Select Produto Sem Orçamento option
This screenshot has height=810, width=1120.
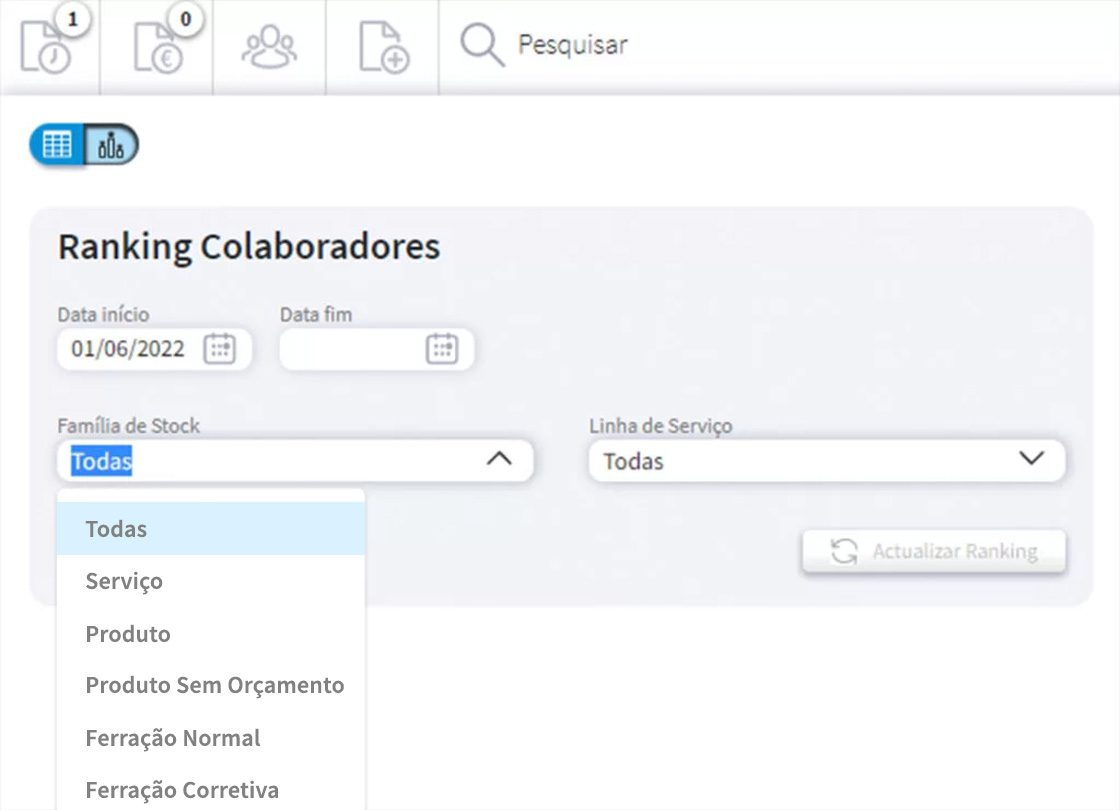click(x=214, y=686)
